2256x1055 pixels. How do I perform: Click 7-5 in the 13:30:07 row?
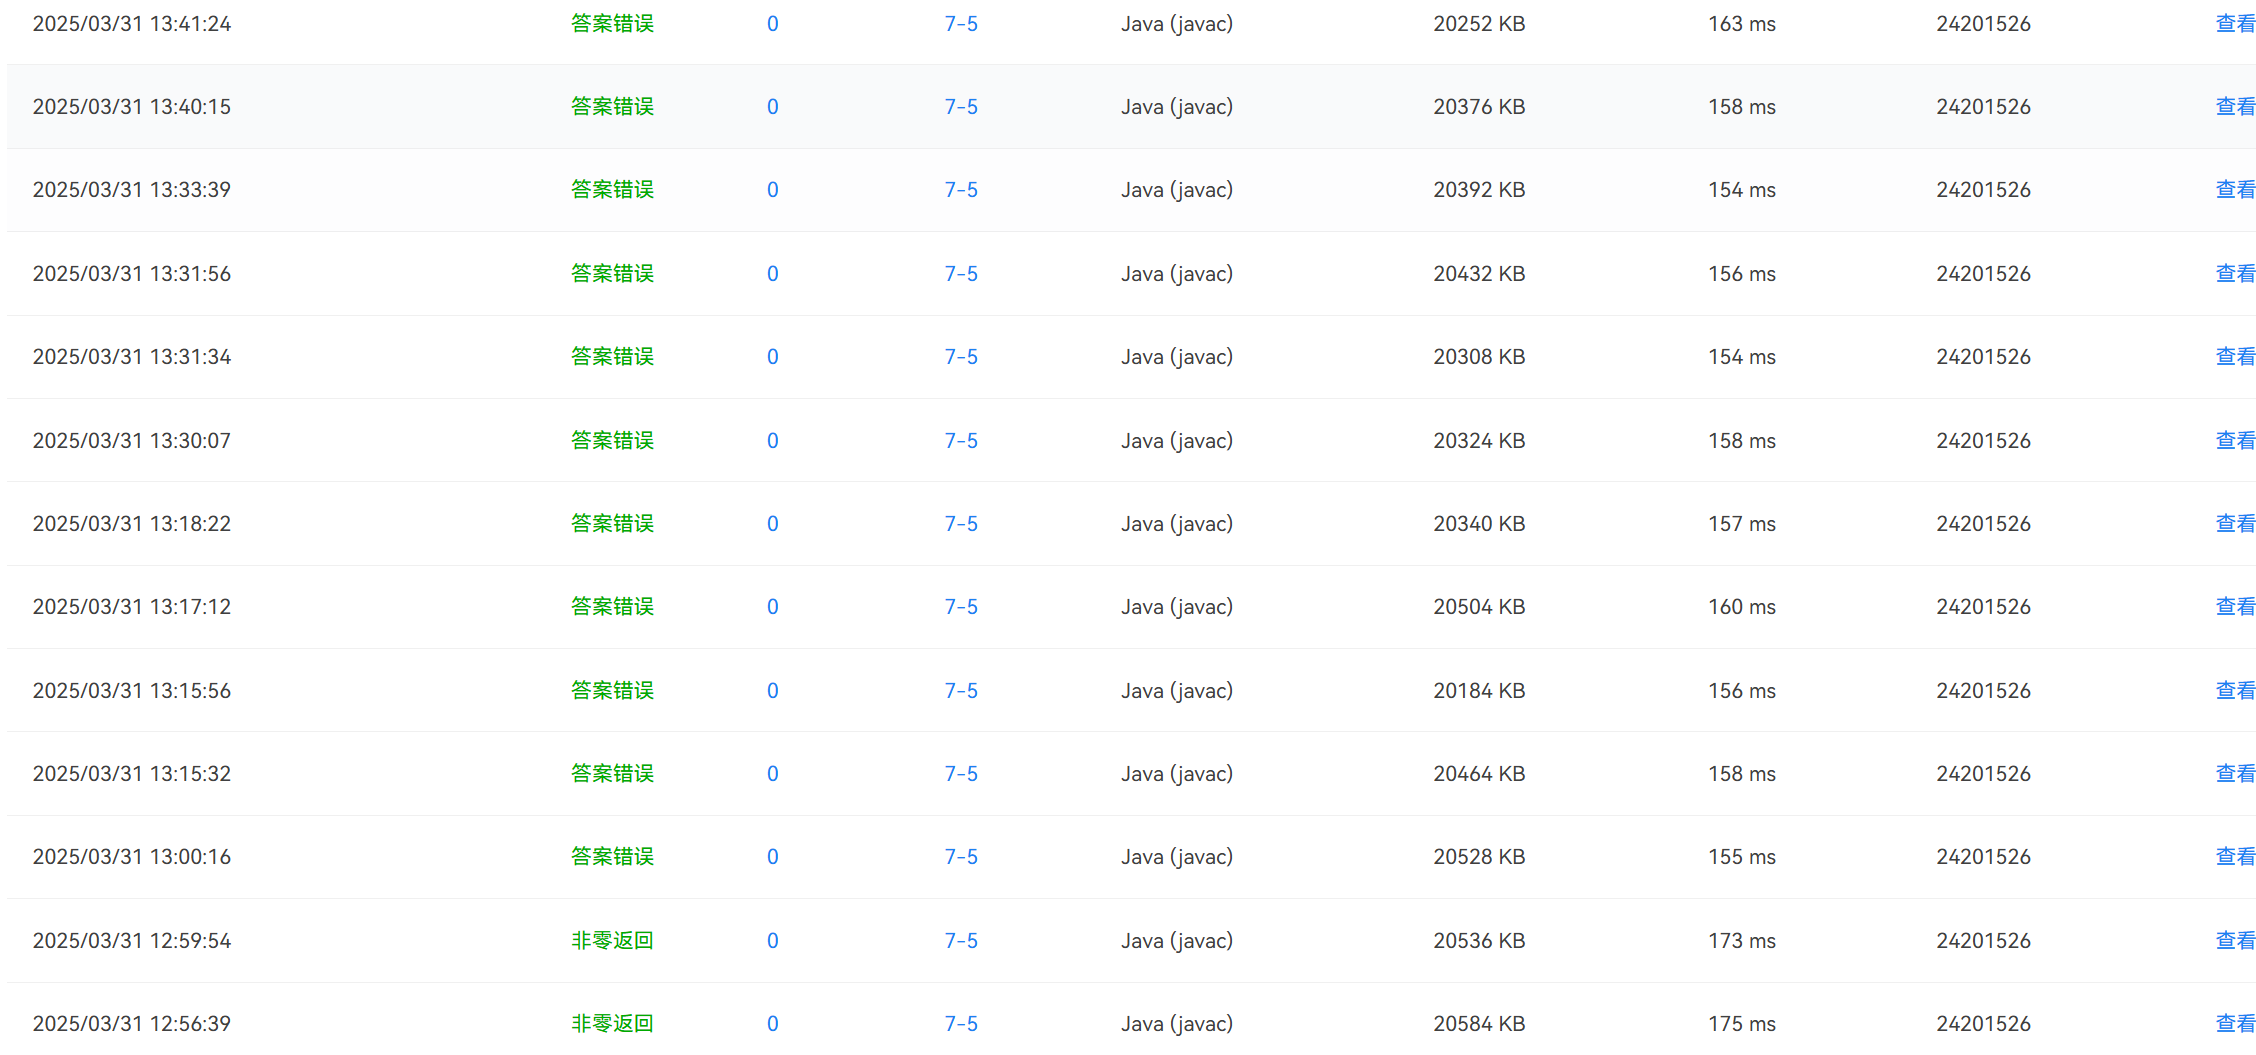pos(961,441)
